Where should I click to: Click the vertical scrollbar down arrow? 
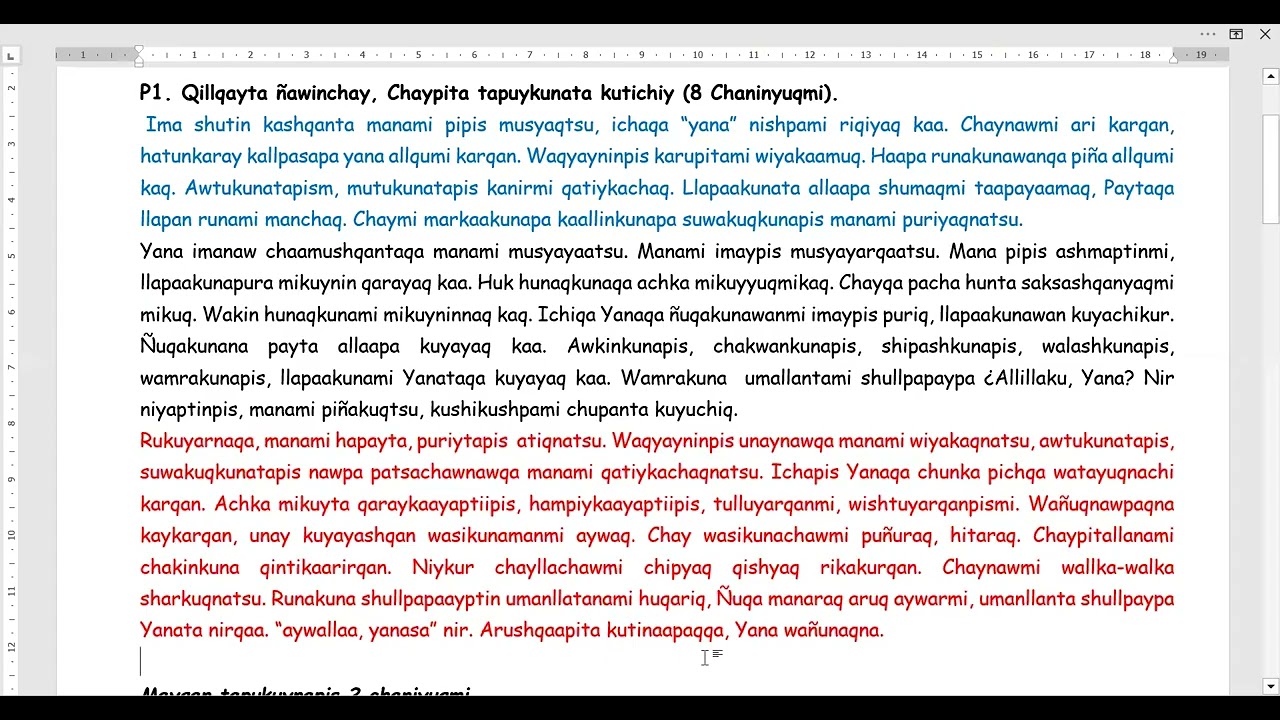click(1271, 686)
